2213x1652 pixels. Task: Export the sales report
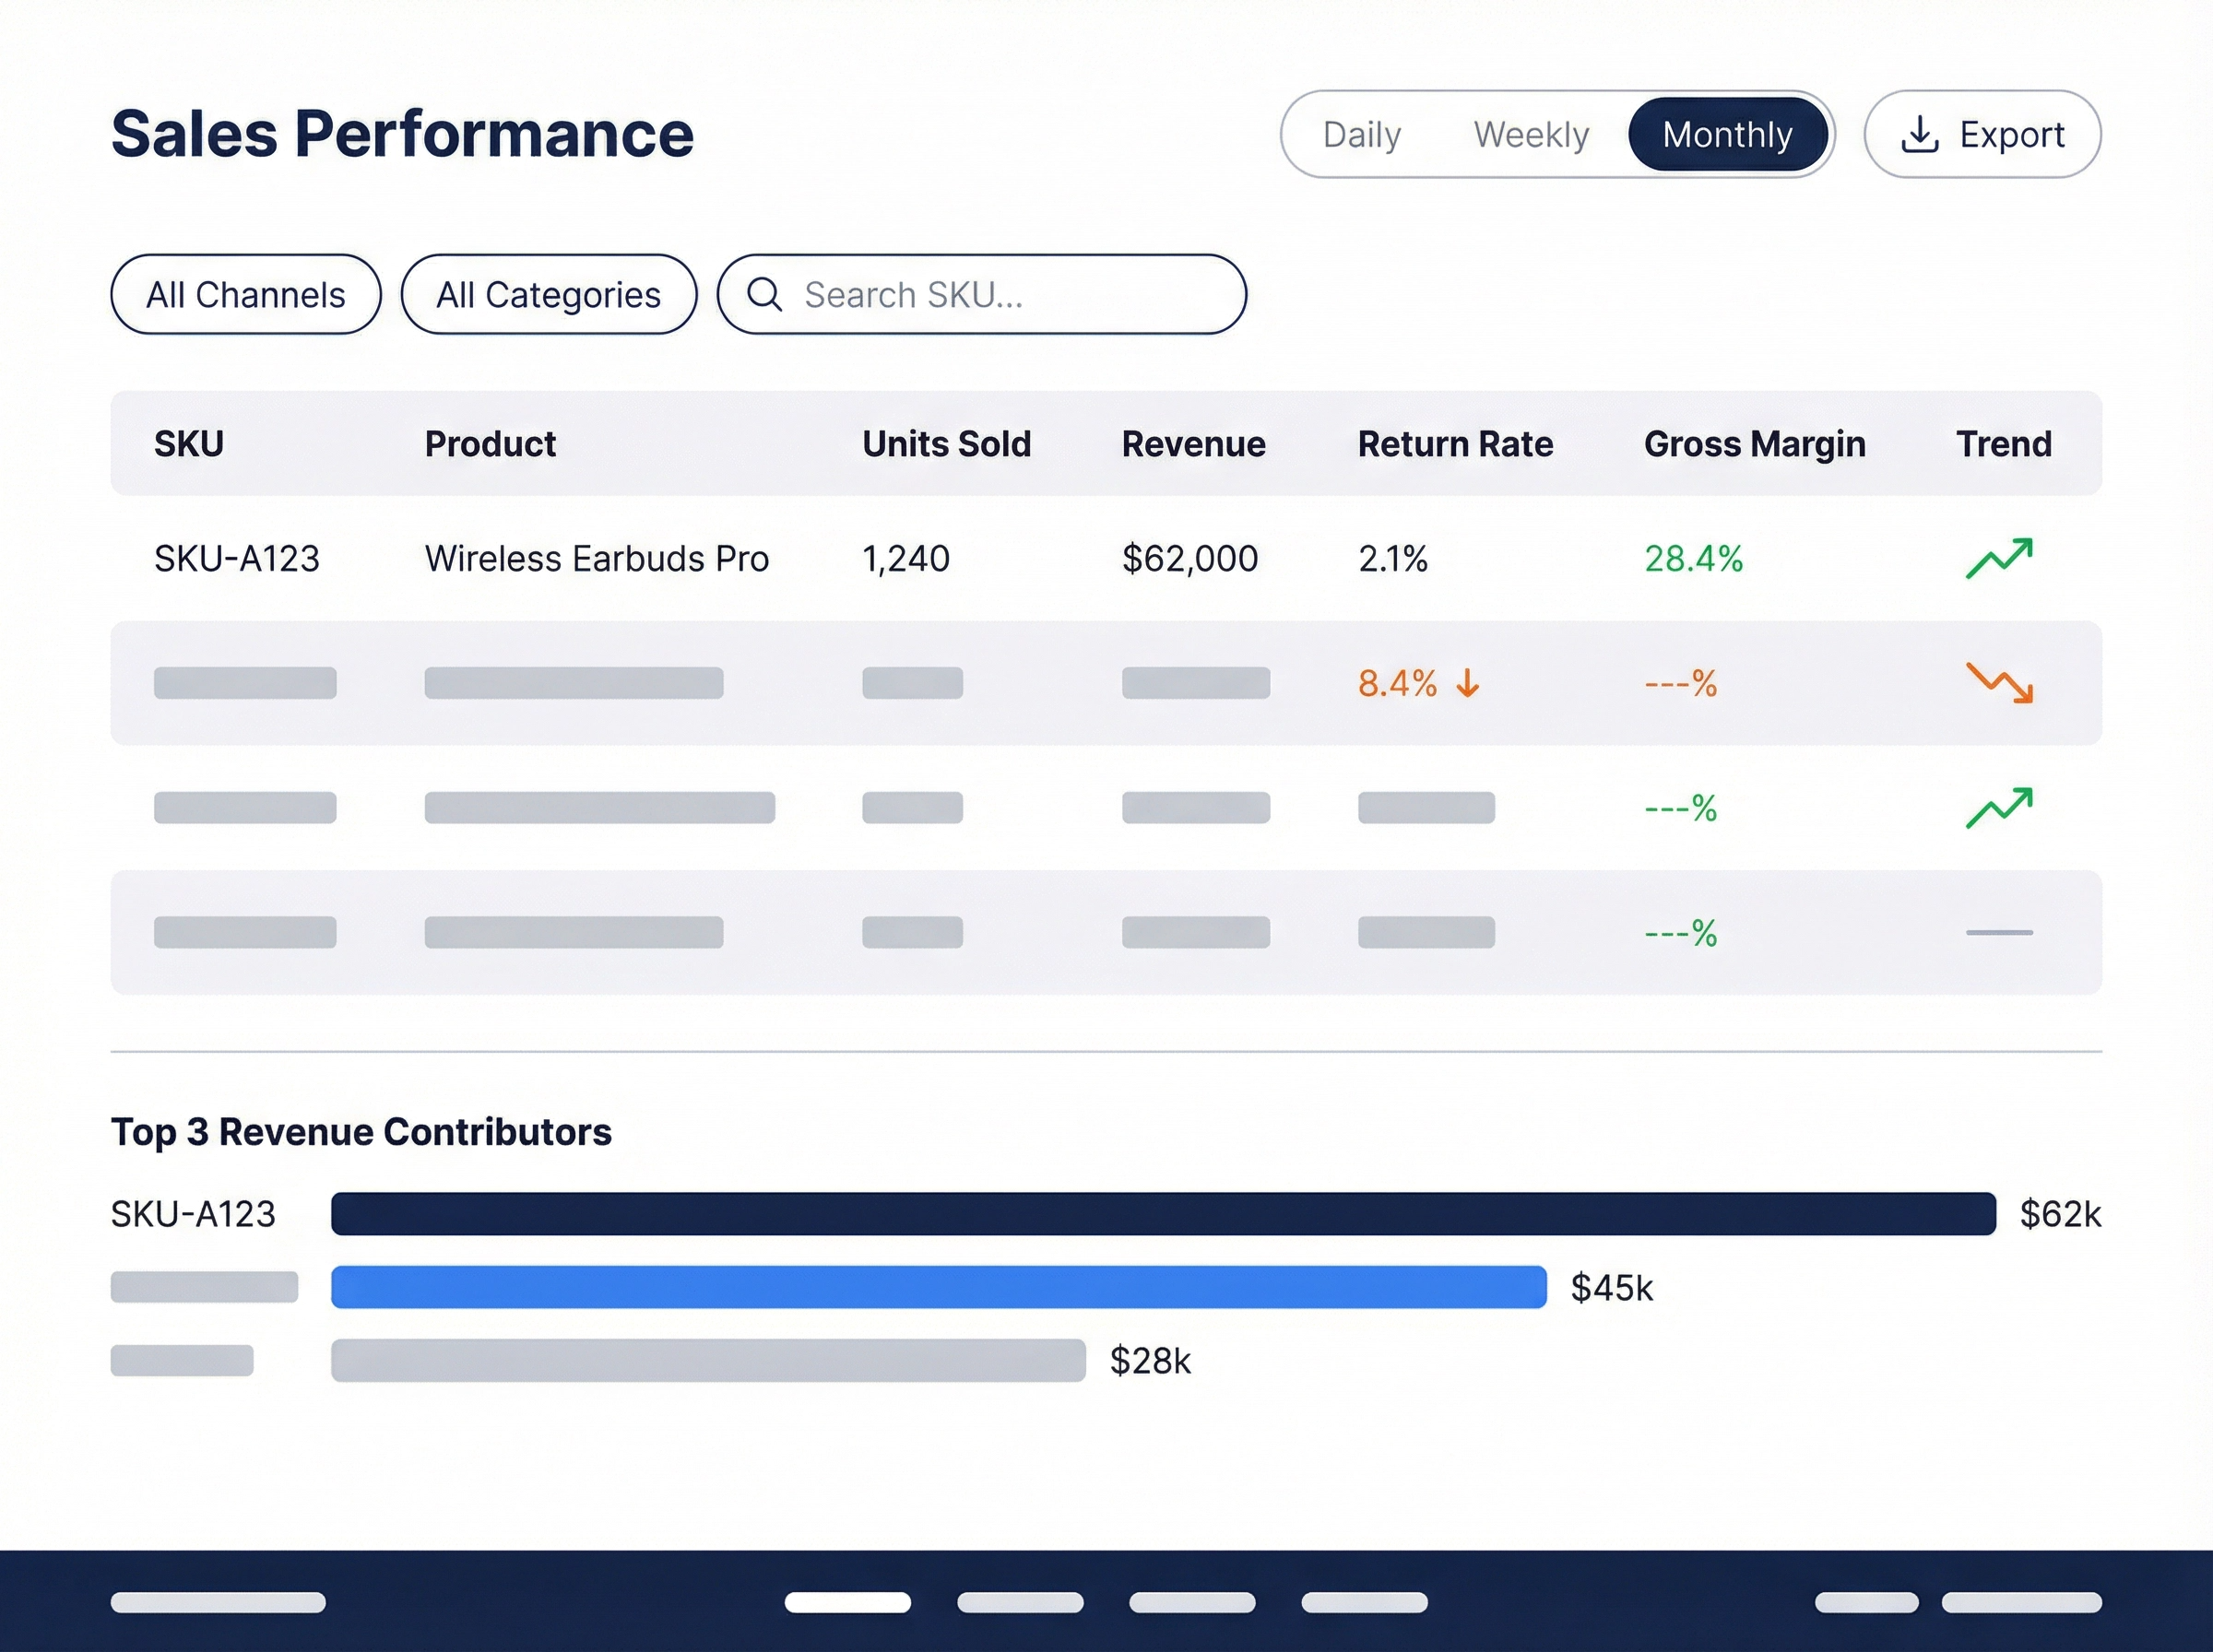(x=1982, y=134)
